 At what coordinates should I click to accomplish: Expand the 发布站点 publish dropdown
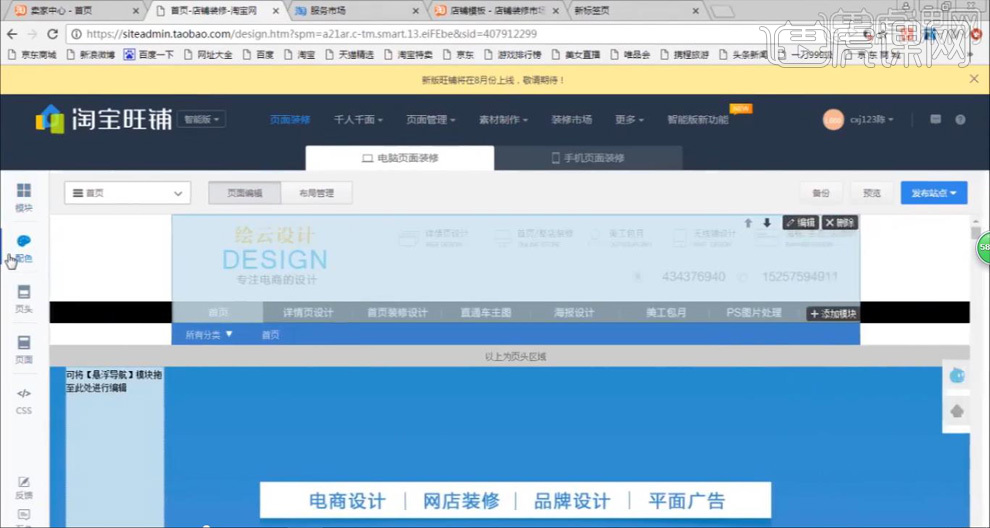coord(934,193)
